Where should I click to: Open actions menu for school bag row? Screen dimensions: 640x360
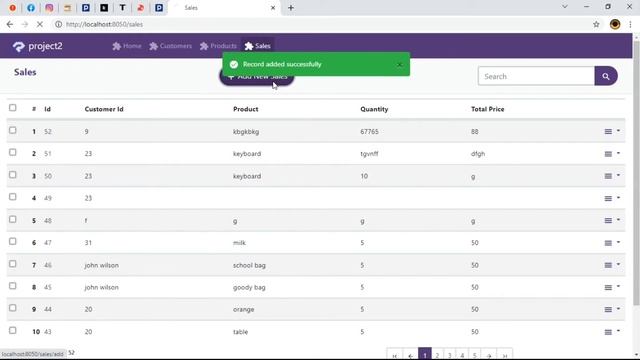[x=612, y=265]
